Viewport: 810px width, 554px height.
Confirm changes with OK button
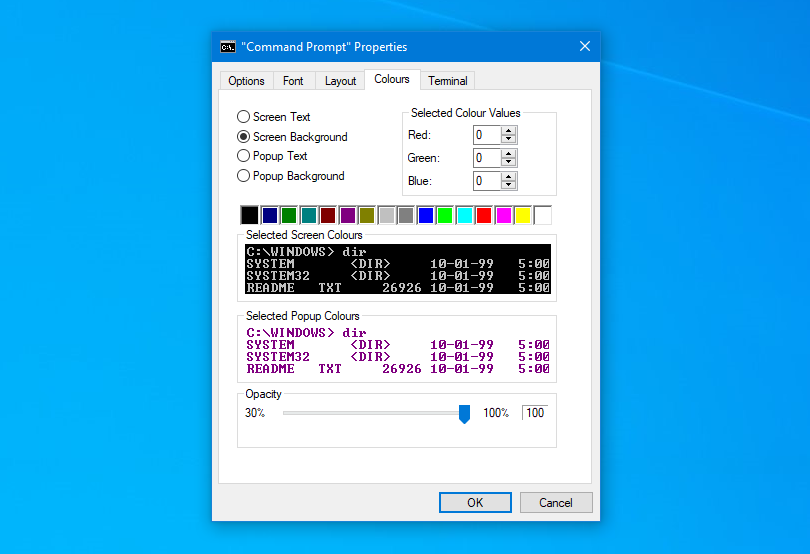475,503
